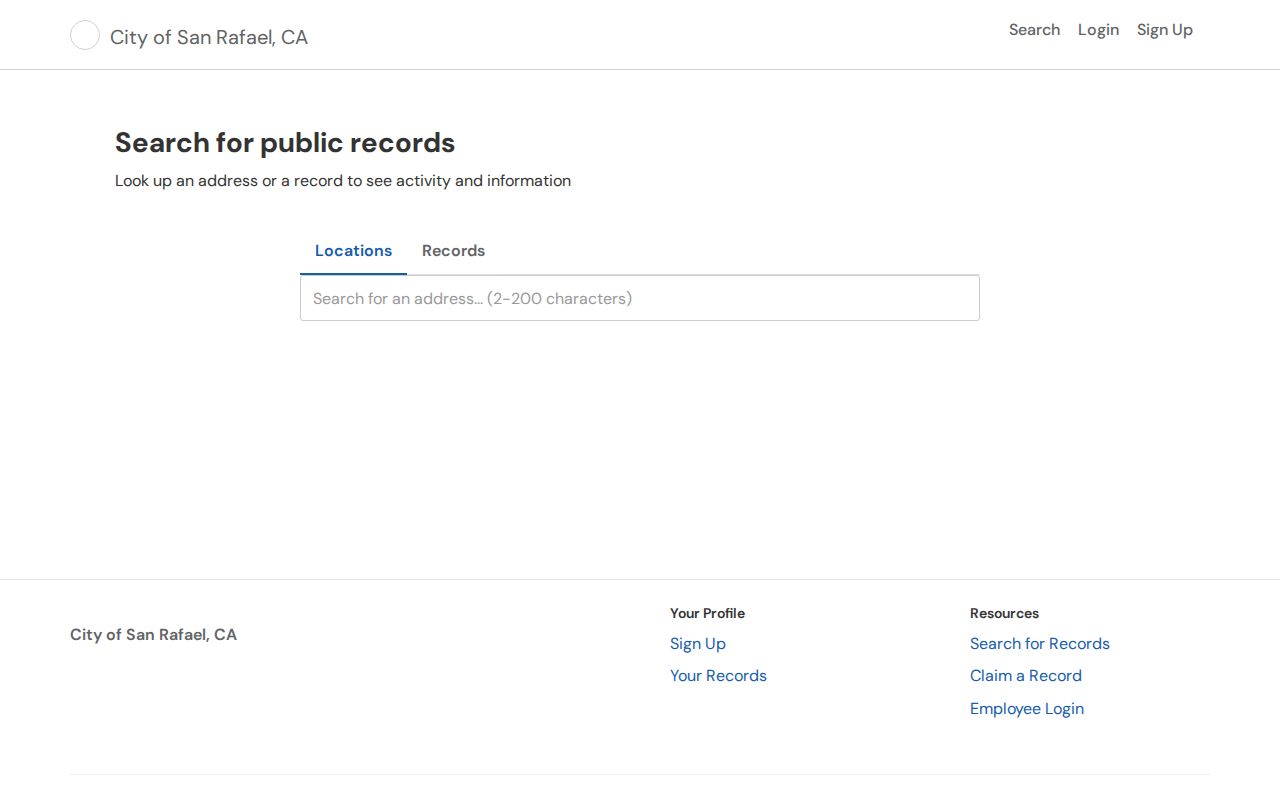Follow the footer Sign Up link
Screen dimensions: 1280x800
[698, 644]
